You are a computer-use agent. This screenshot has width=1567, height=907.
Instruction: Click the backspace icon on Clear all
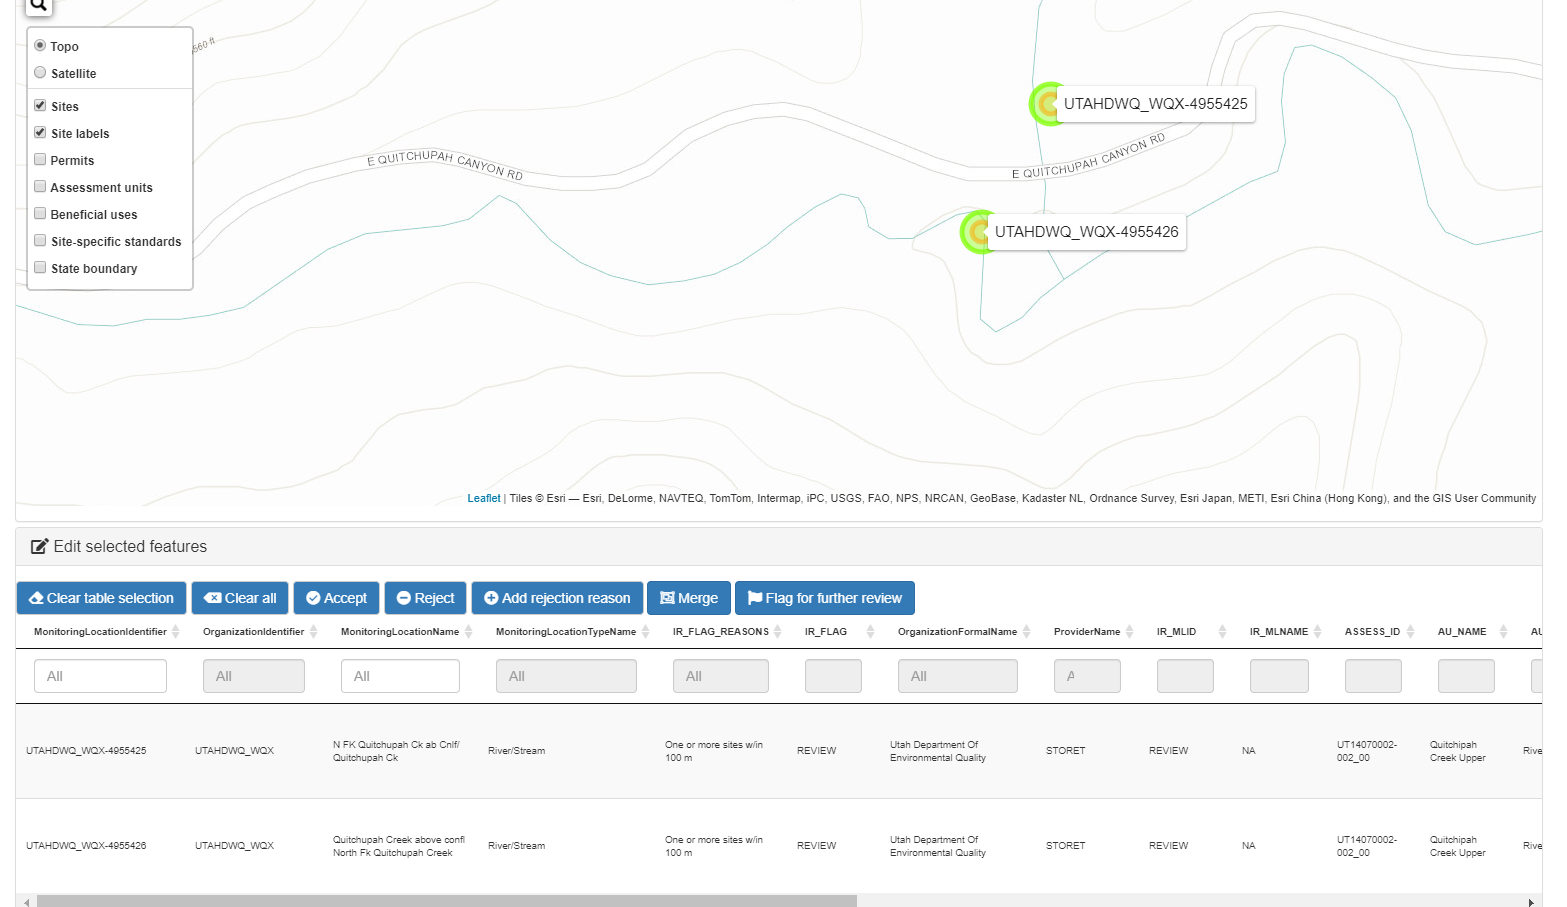click(x=213, y=598)
